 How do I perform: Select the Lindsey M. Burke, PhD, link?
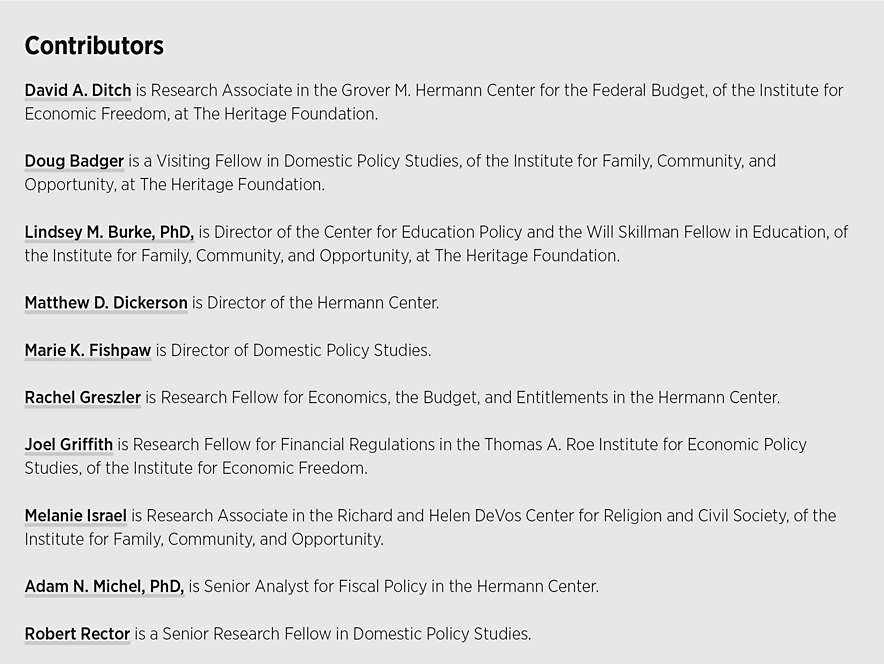tap(109, 232)
